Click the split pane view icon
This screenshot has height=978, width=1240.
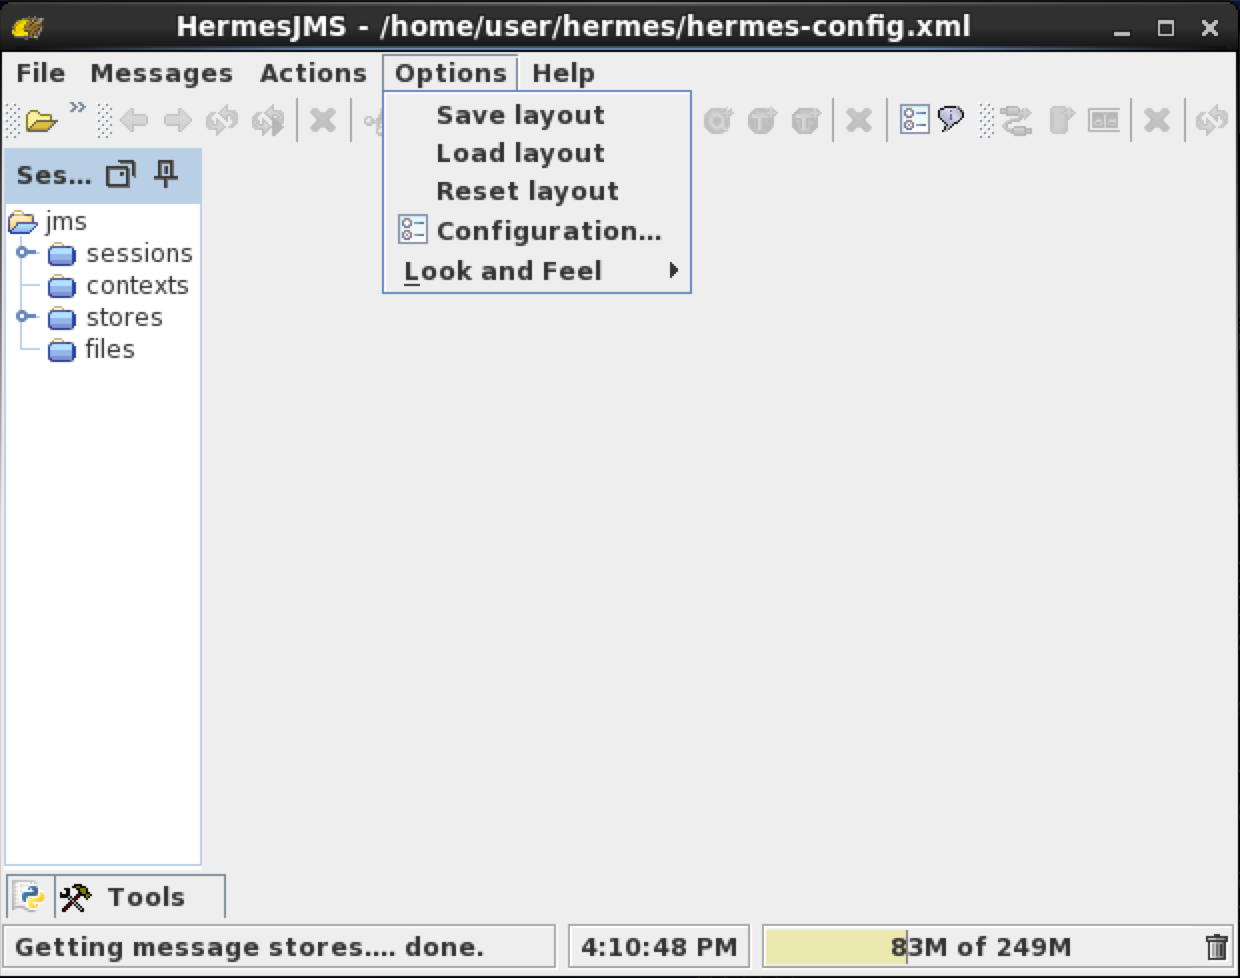click(x=1104, y=121)
